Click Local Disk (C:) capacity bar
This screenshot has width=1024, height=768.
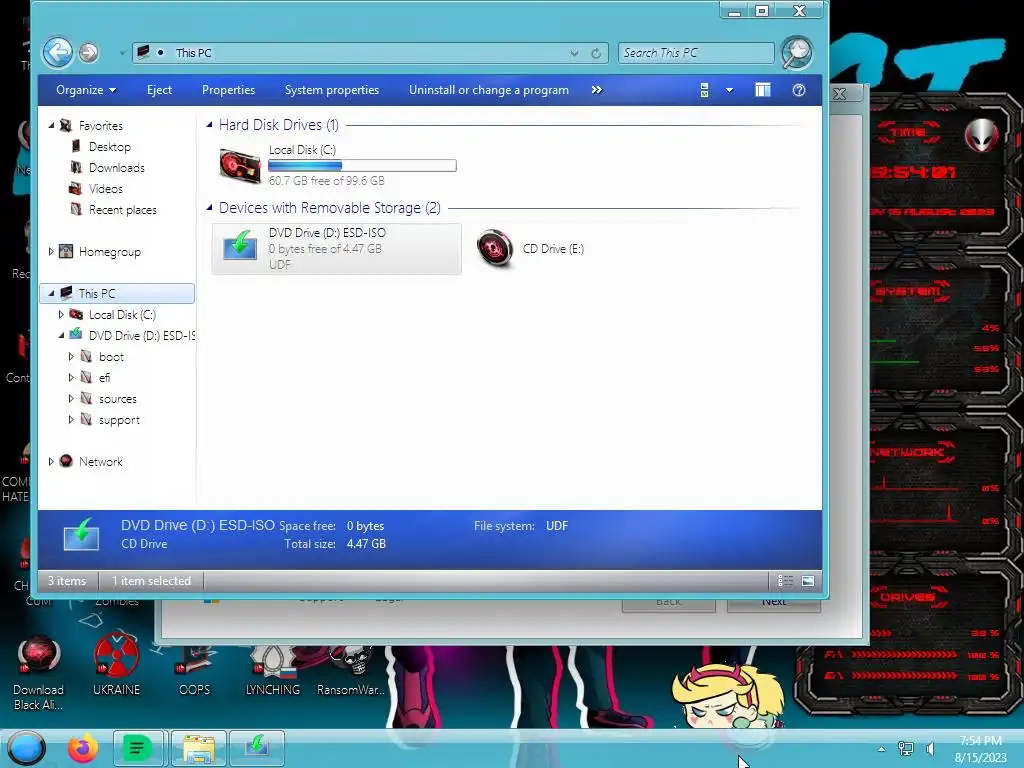pyautogui.click(x=362, y=166)
